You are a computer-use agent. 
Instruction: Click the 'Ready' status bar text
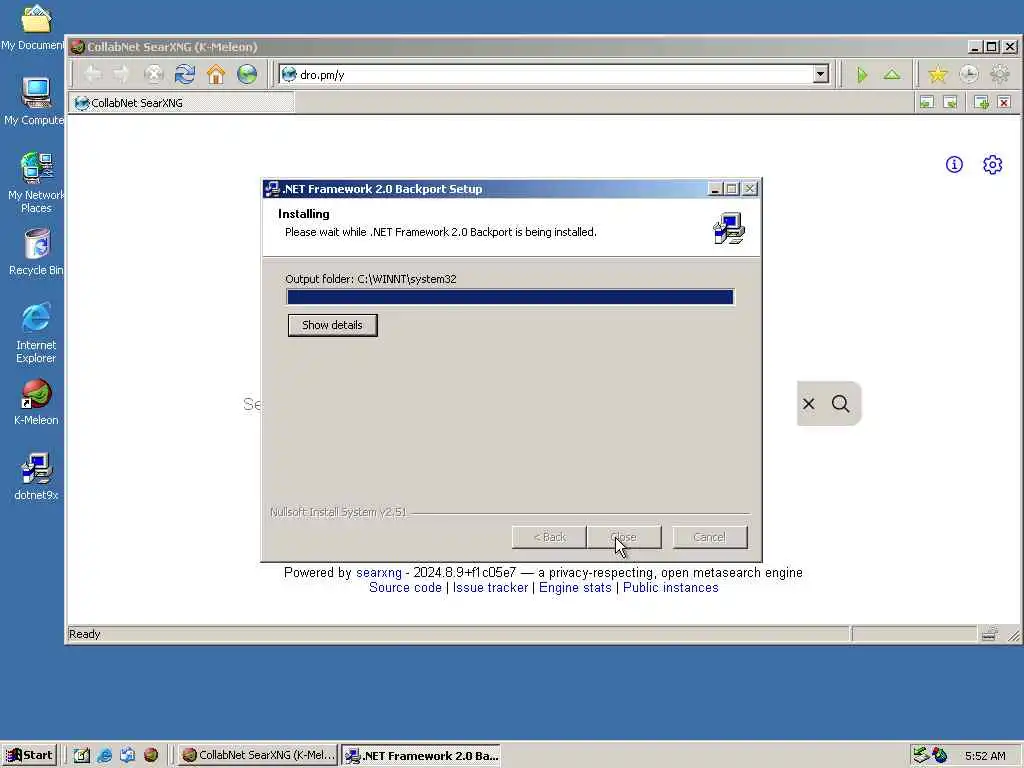84,634
